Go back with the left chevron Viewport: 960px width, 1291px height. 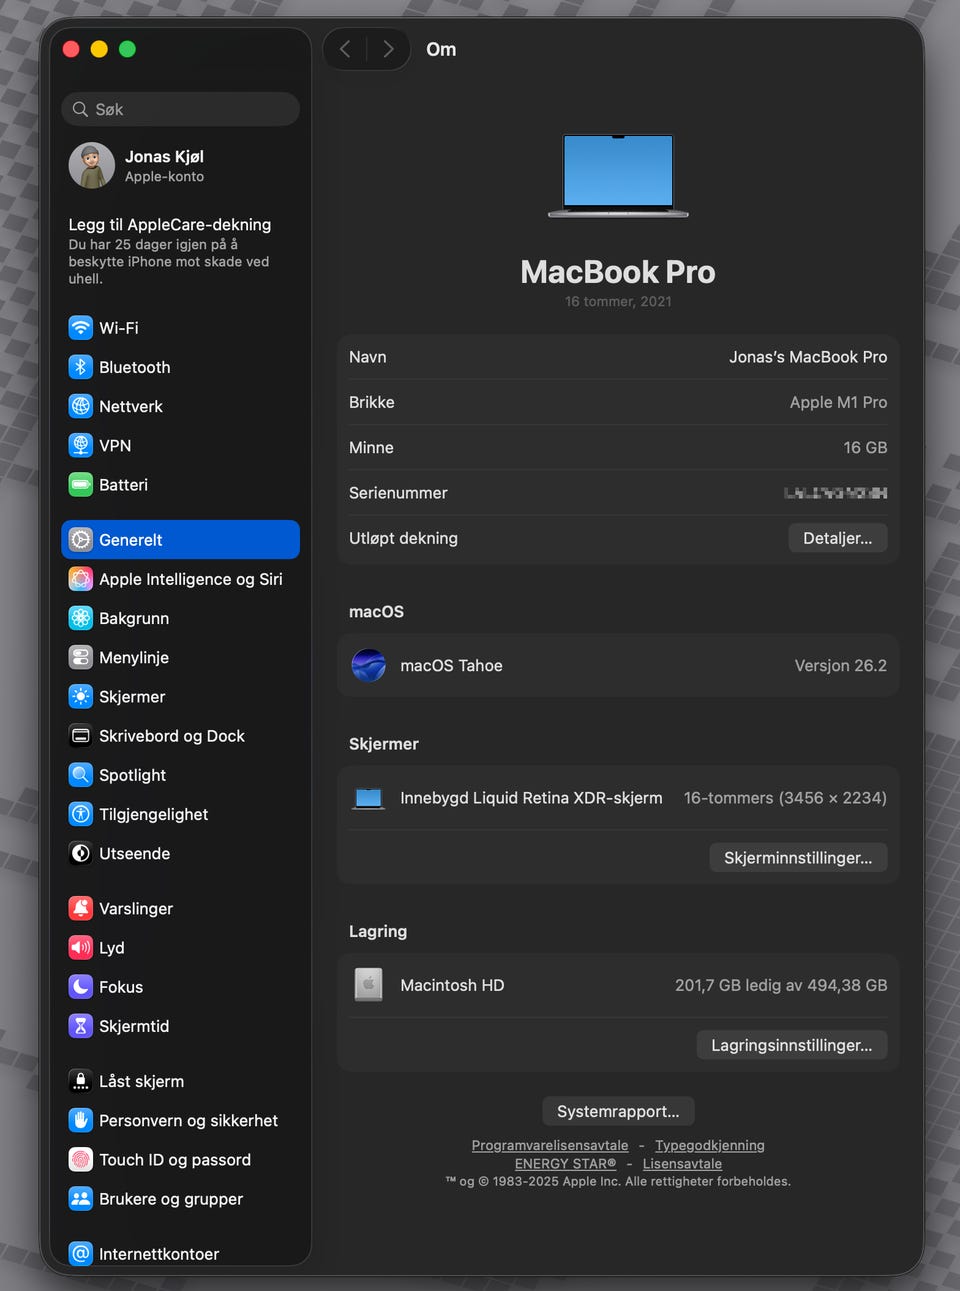coord(345,49)
